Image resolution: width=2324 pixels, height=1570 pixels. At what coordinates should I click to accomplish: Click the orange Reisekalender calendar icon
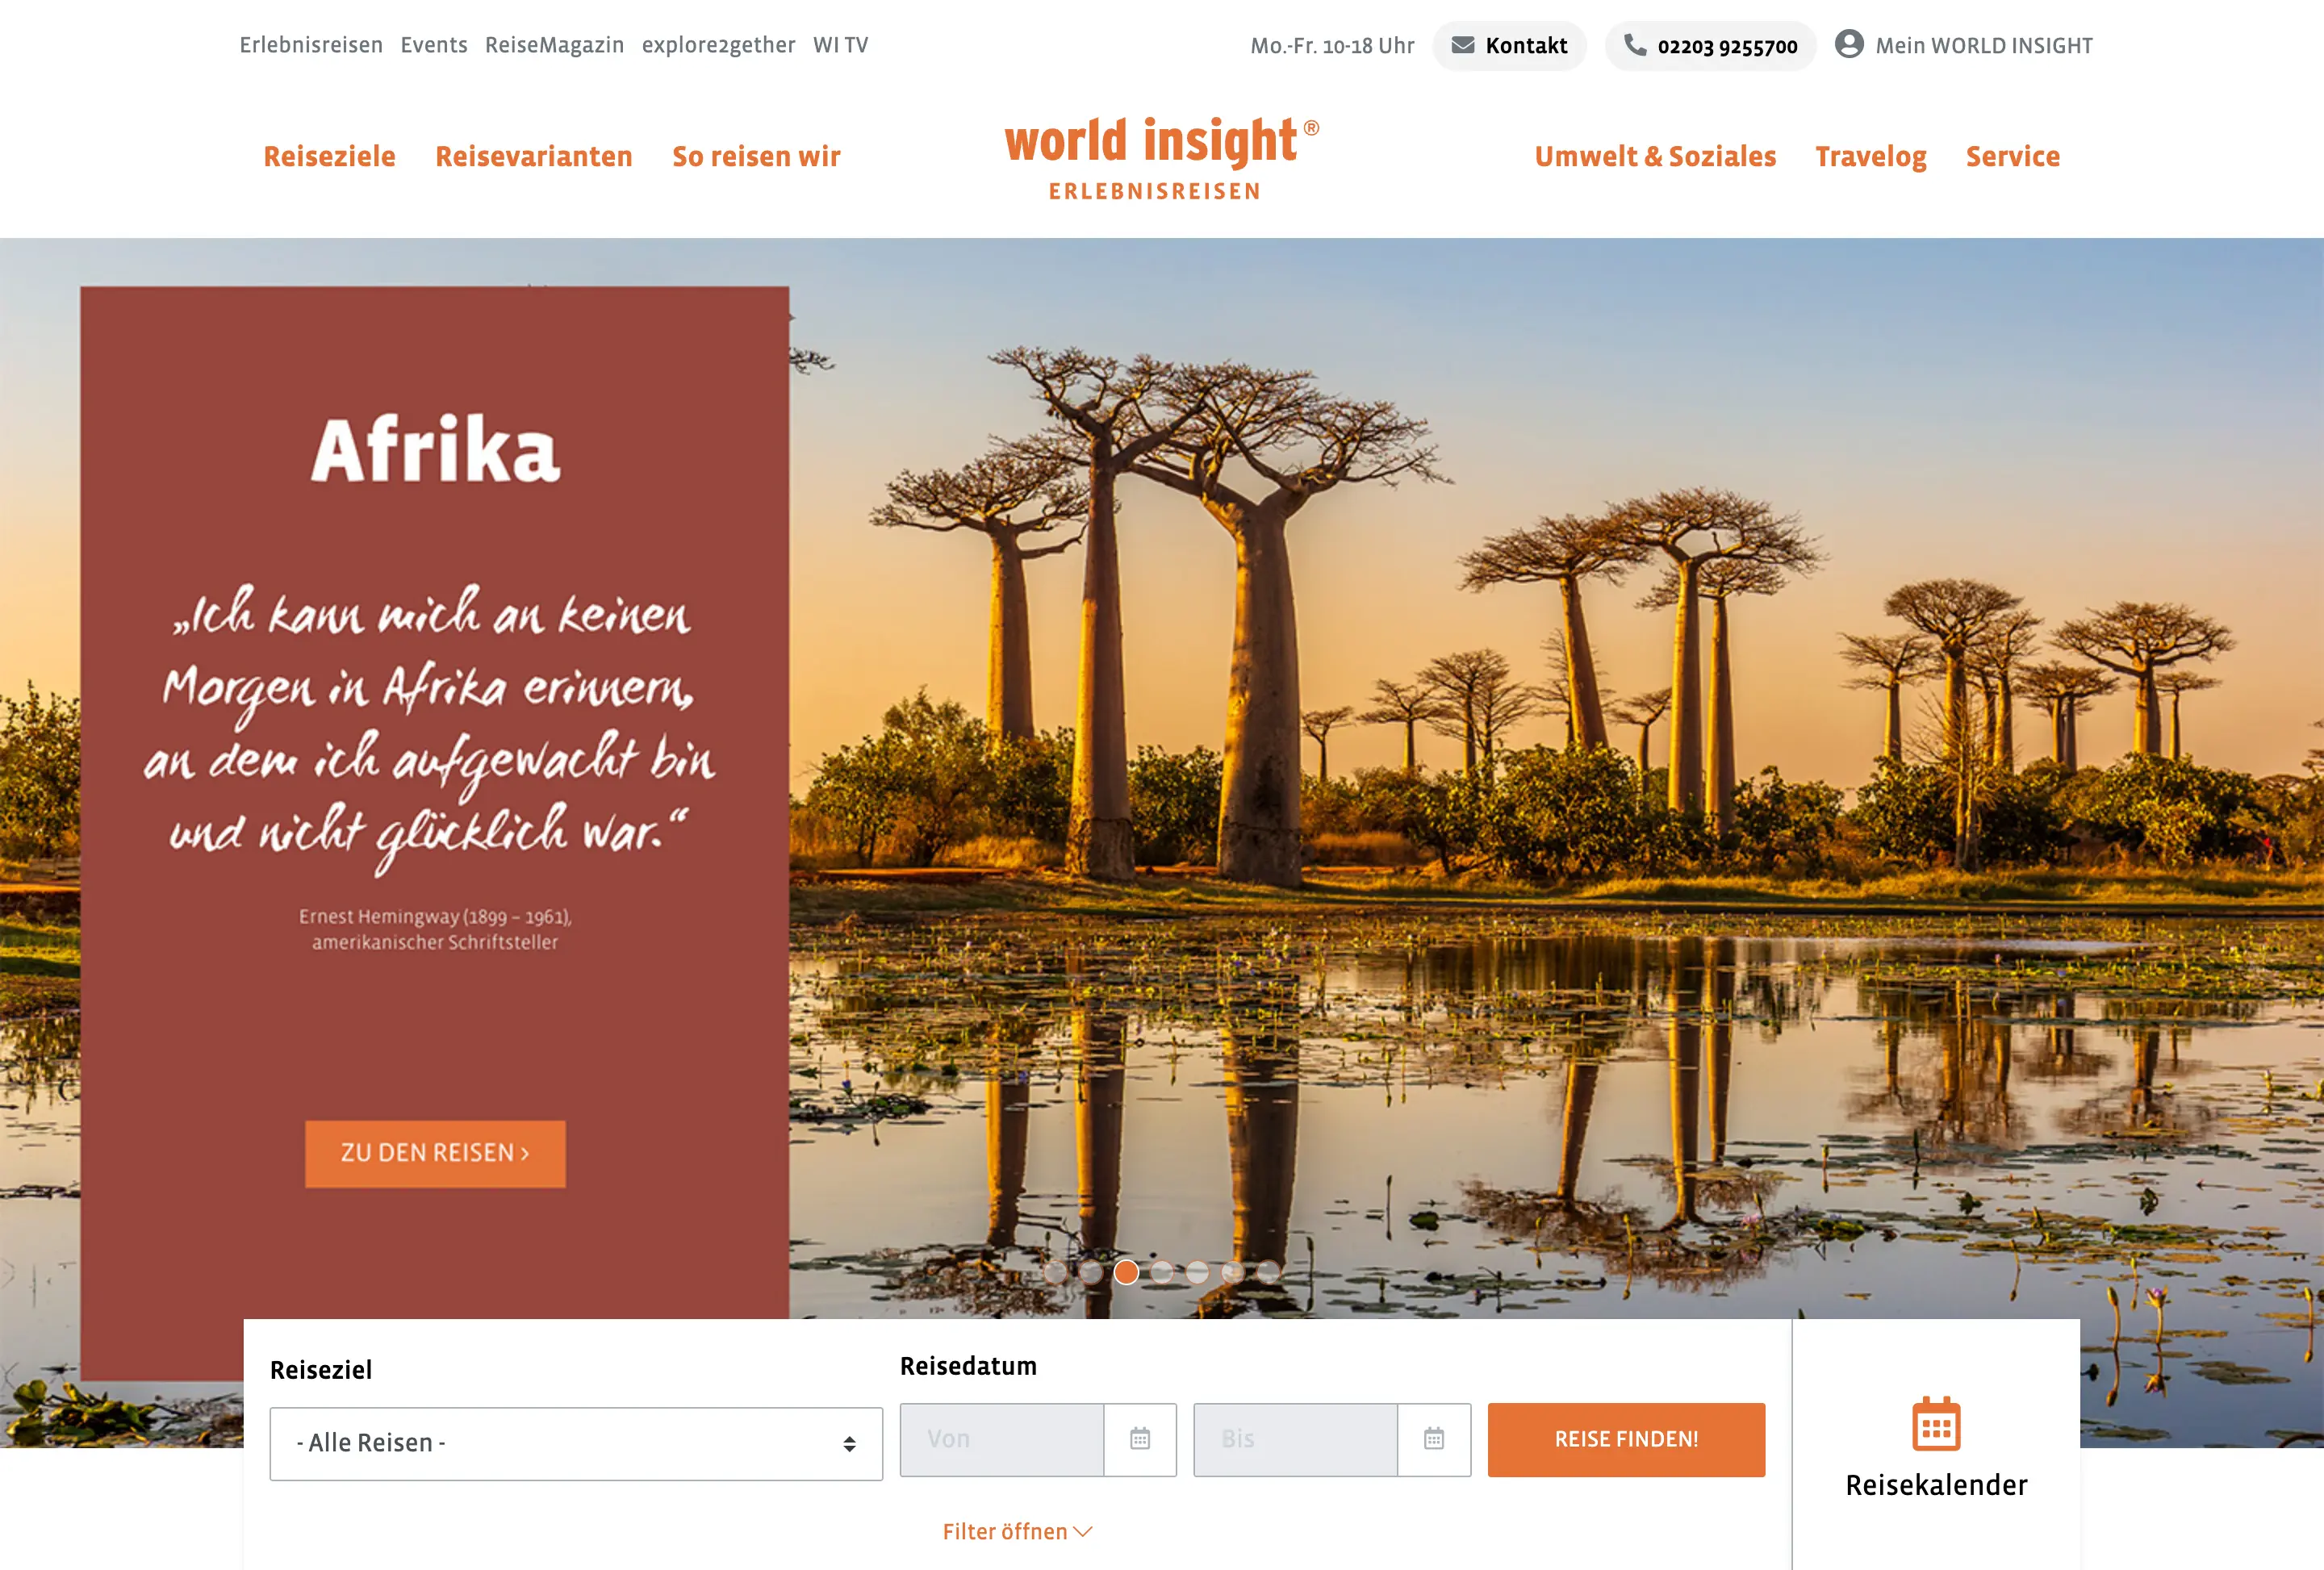coord(1936,1424)
